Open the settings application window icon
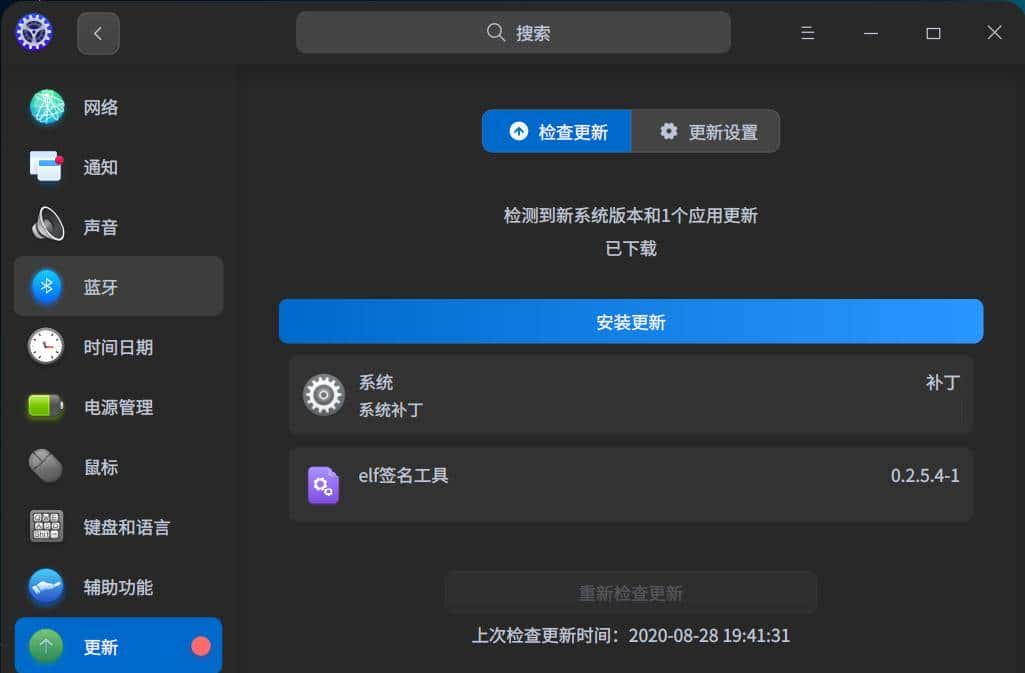Image resolution: width=1025 pixels, height=673 pixels. point(33,31)
